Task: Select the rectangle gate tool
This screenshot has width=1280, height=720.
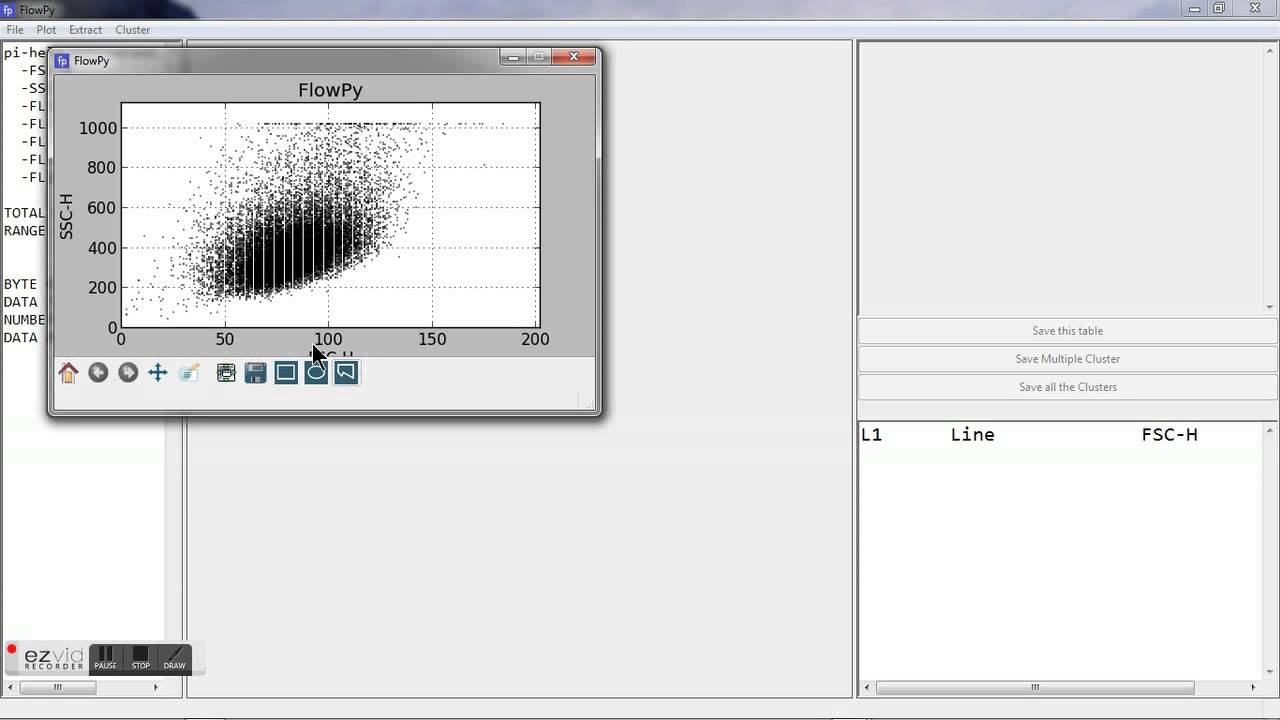Action: tap(286, 373)
